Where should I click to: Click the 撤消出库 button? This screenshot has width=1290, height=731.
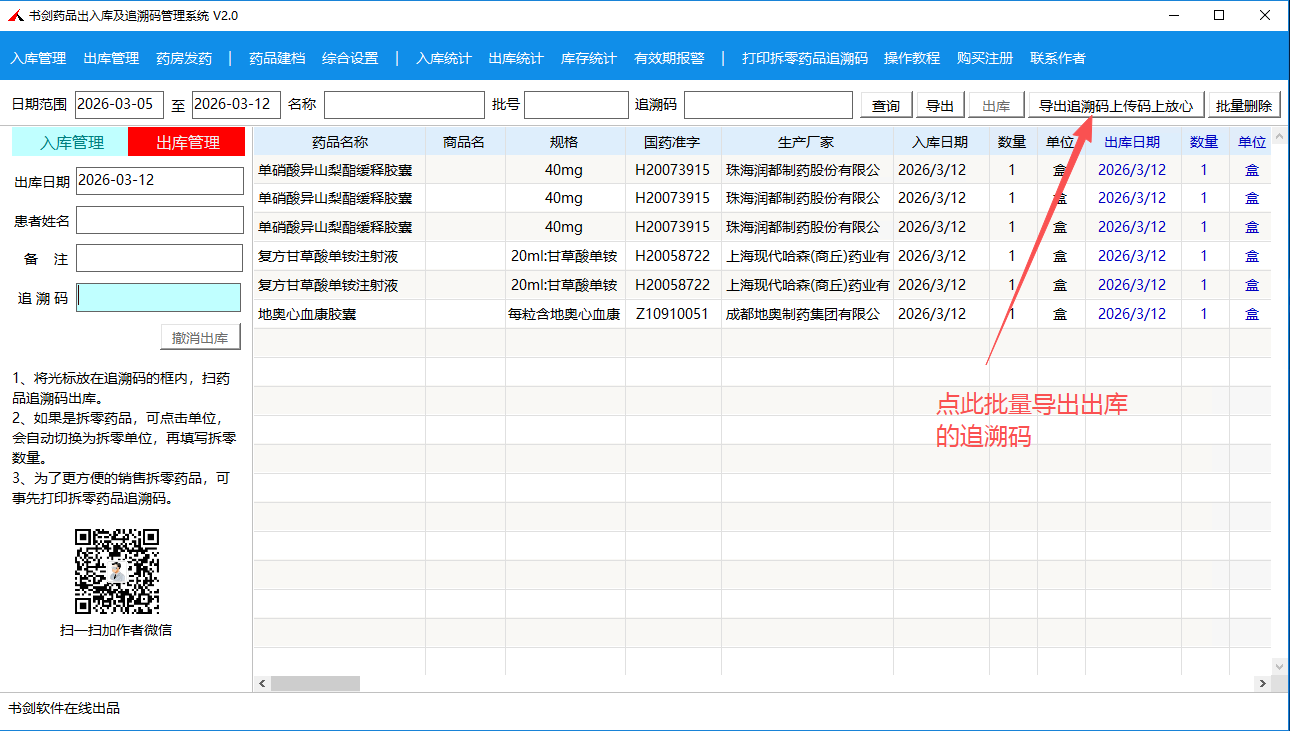point(200,338)
